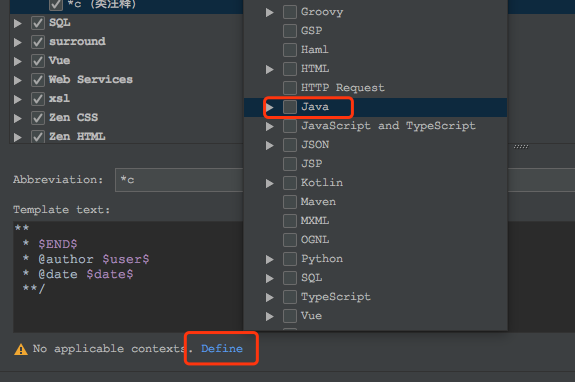Check the MXML context checkbox

[x=290, y=221]
